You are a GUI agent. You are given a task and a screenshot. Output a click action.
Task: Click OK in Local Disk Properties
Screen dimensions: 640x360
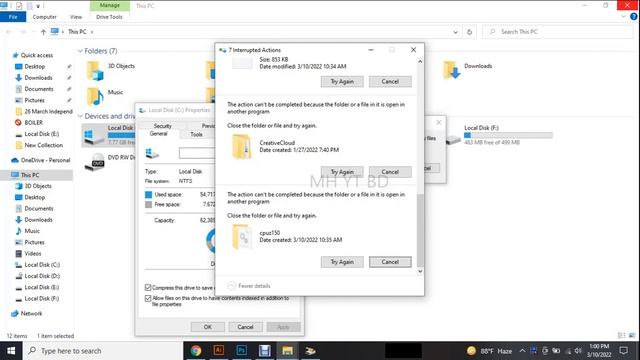pos(208,327)
